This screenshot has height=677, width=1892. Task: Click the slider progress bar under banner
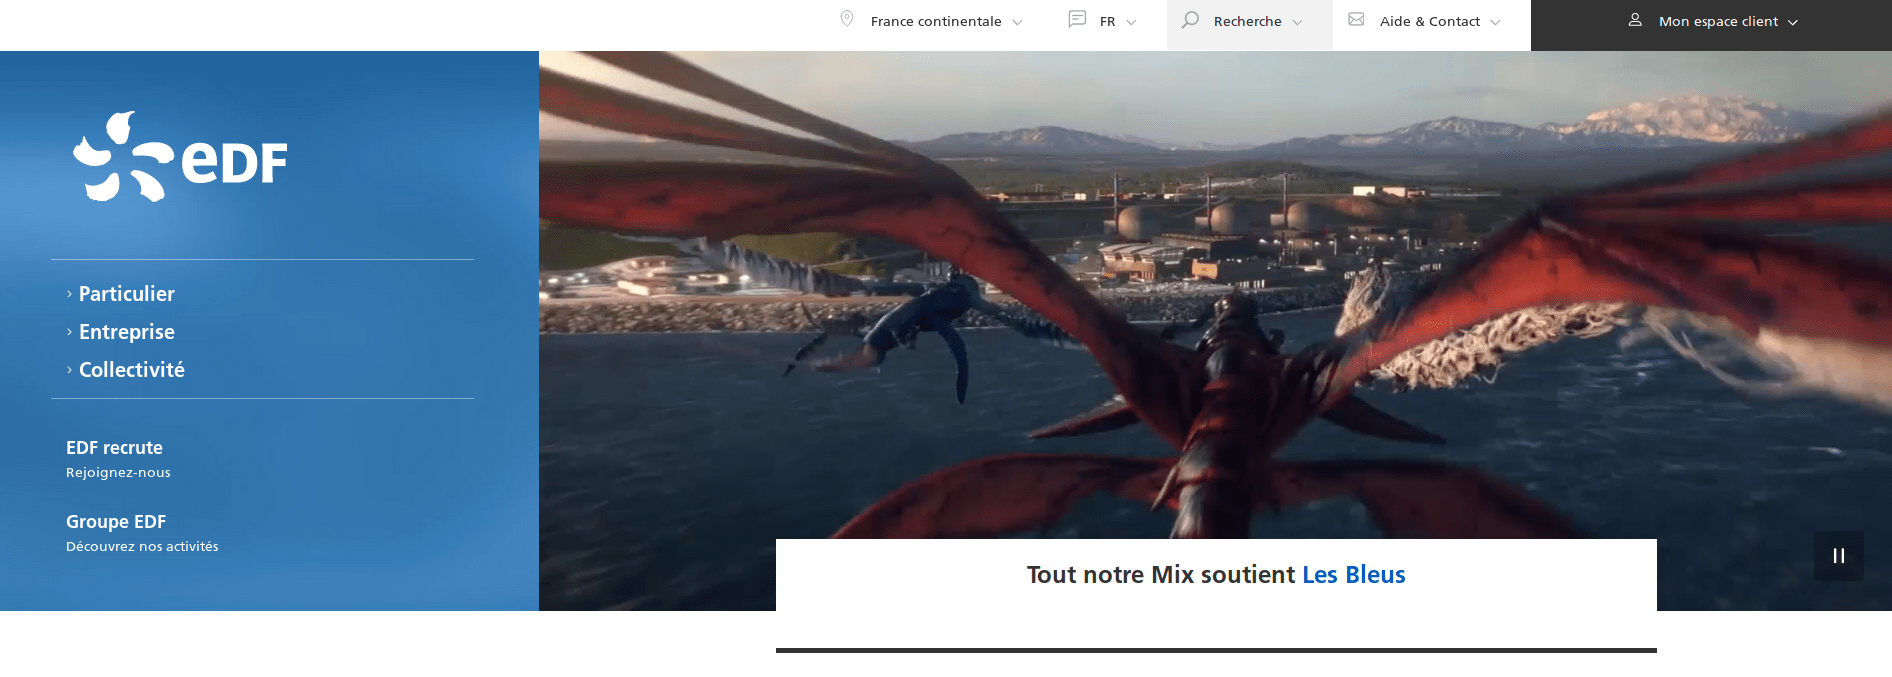point(1215,650)
